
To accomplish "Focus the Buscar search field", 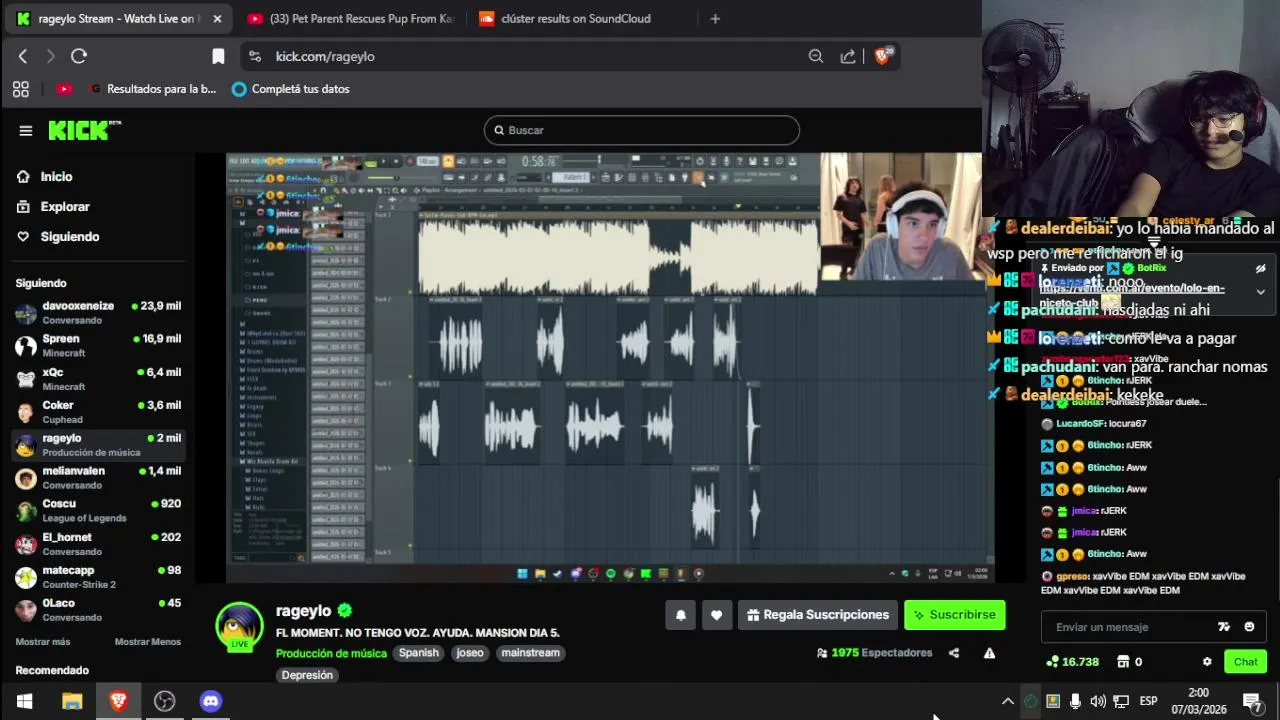I will (x=642, y=130).
